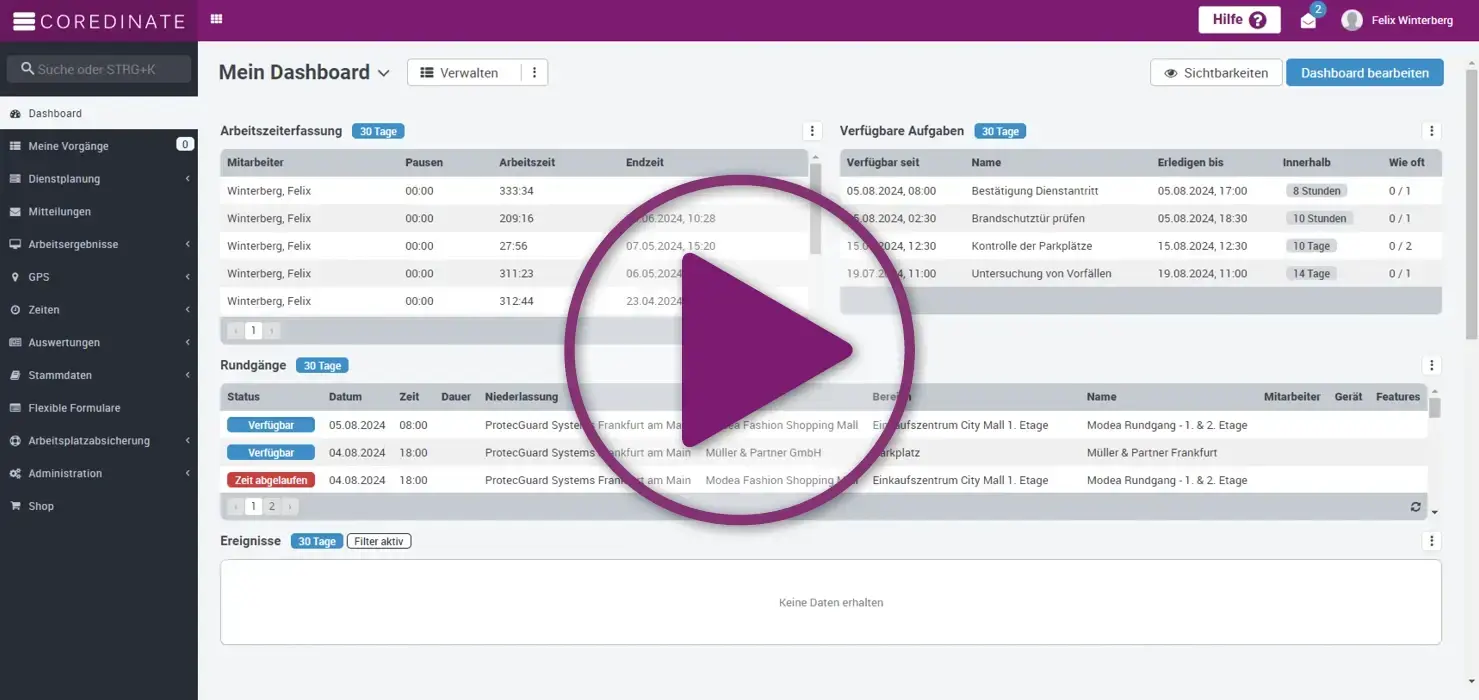Toggle the Filter aktiv badge in Ereignisse

[379, 541]
